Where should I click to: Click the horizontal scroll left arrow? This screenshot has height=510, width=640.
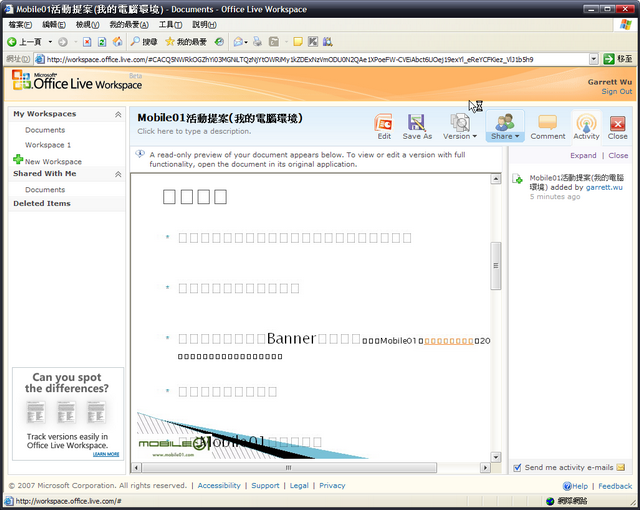click(136, 468)
